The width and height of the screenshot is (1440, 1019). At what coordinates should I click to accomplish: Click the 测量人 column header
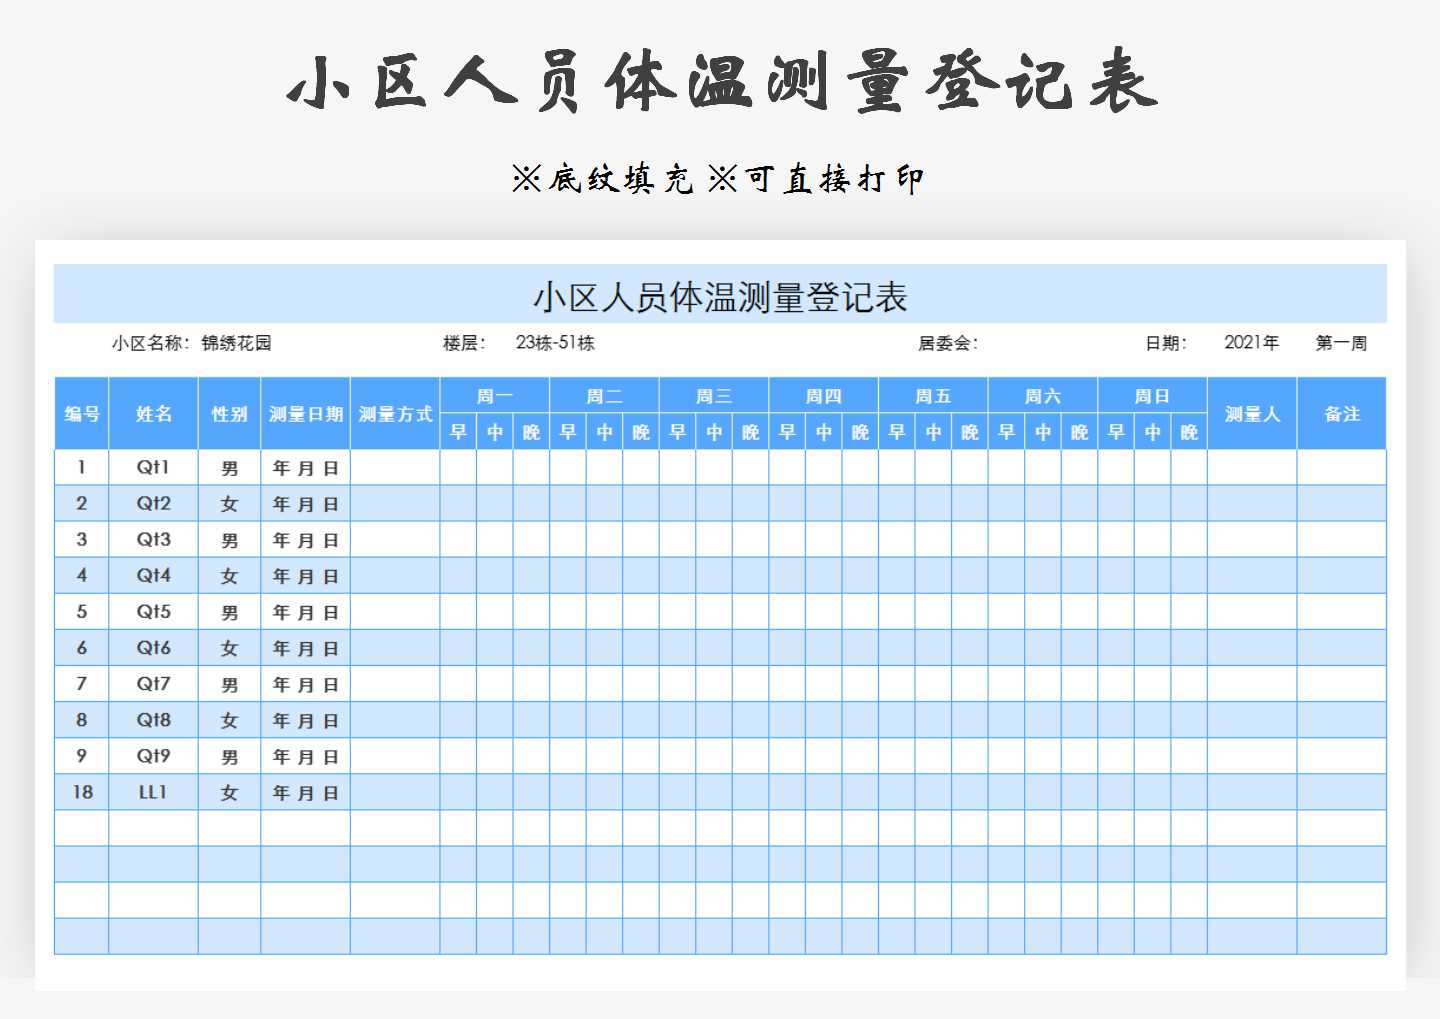1252,413
